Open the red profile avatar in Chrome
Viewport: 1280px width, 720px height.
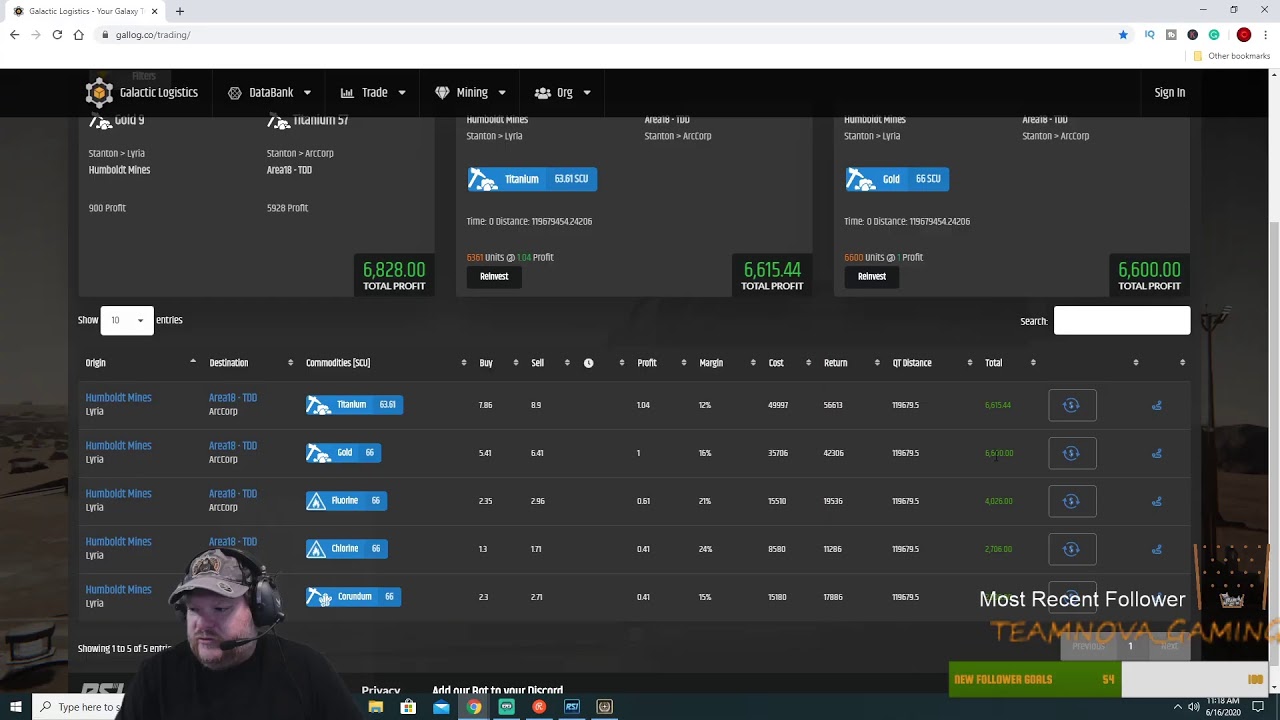tap(1244, 35)
